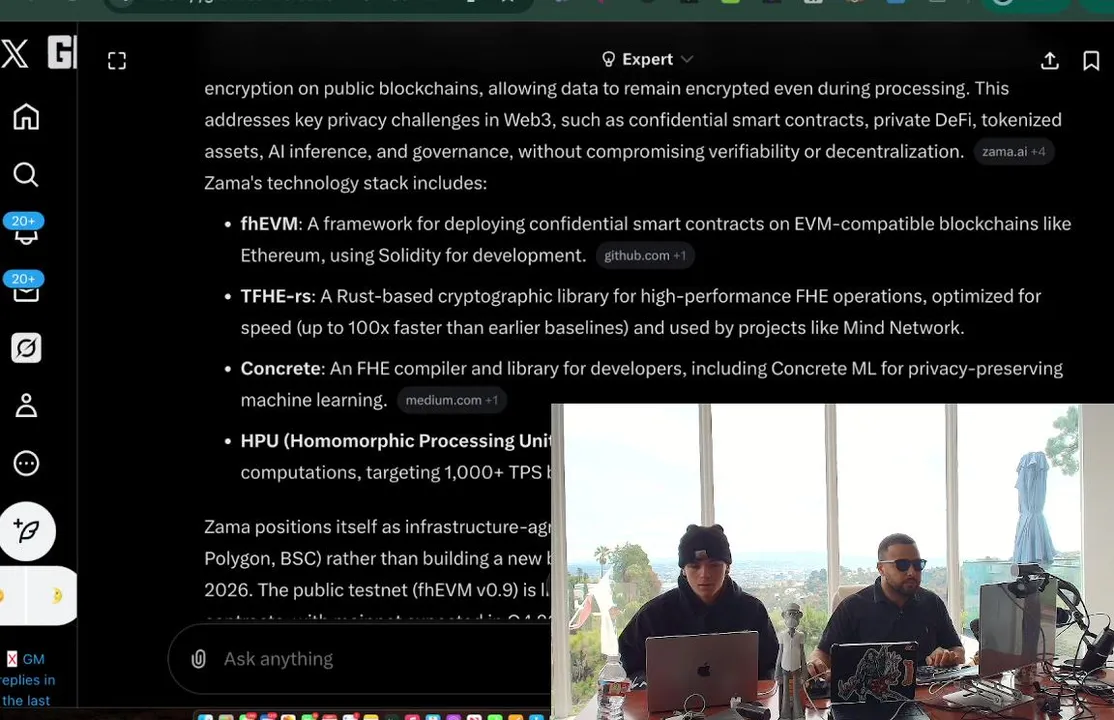Share this Grok conversation
Viewport: 1114px width, 720px height.
pyautogui.click(x=1050, y=60)
